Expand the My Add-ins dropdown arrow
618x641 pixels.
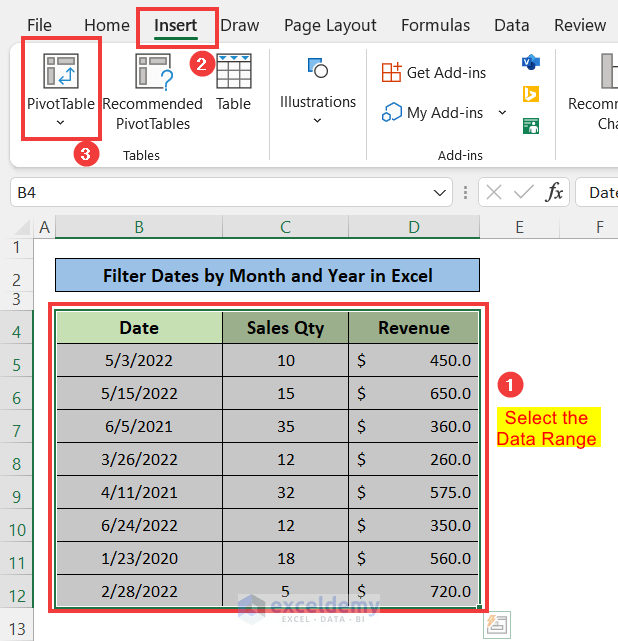pos(502,112)
